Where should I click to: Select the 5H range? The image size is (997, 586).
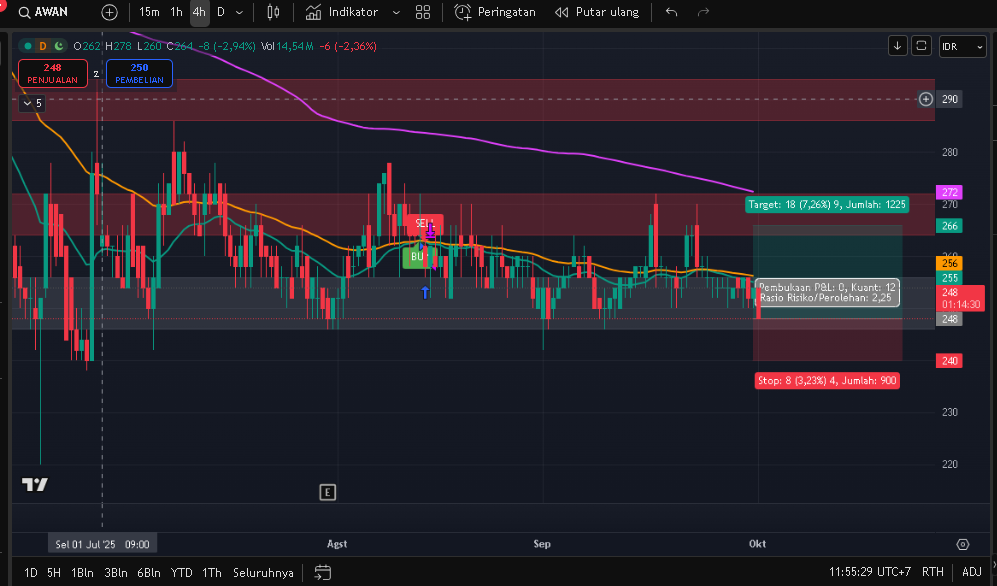click(x=54, y=573)
